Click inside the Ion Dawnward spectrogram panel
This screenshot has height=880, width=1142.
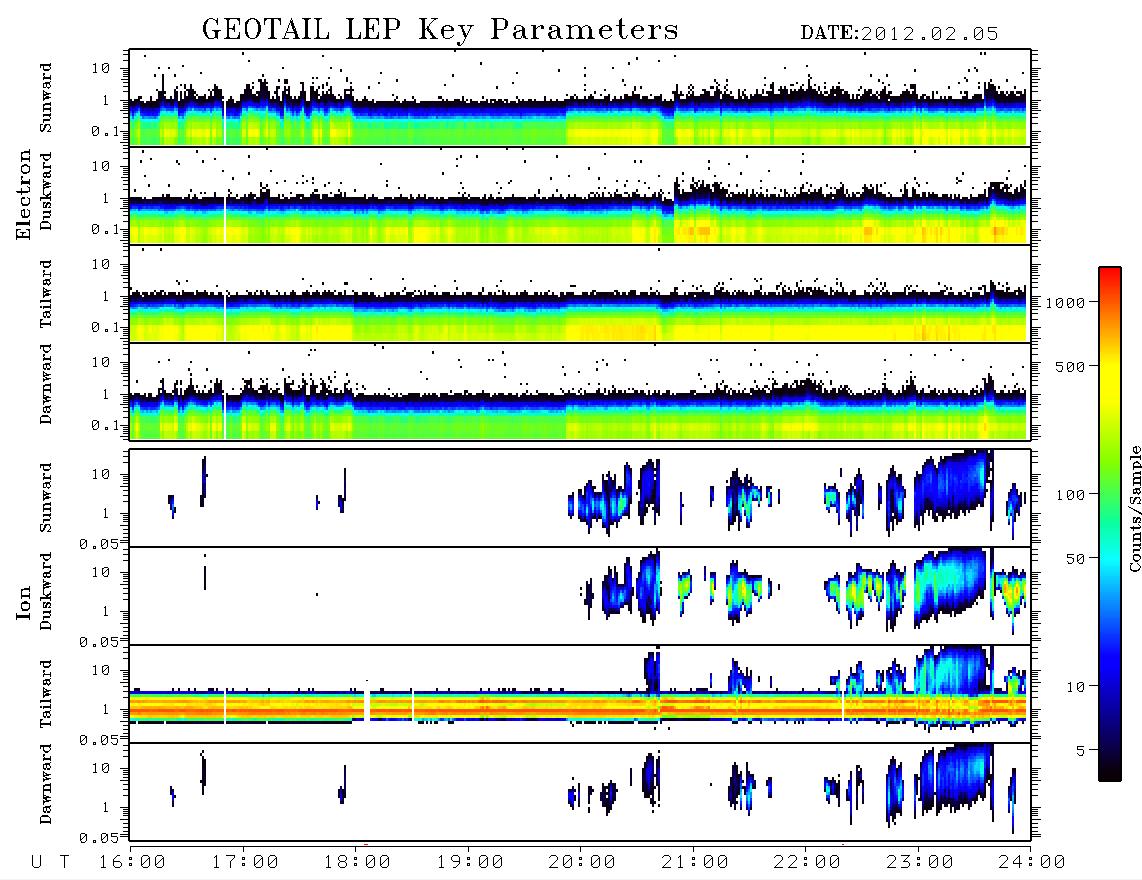coord(580,792)
